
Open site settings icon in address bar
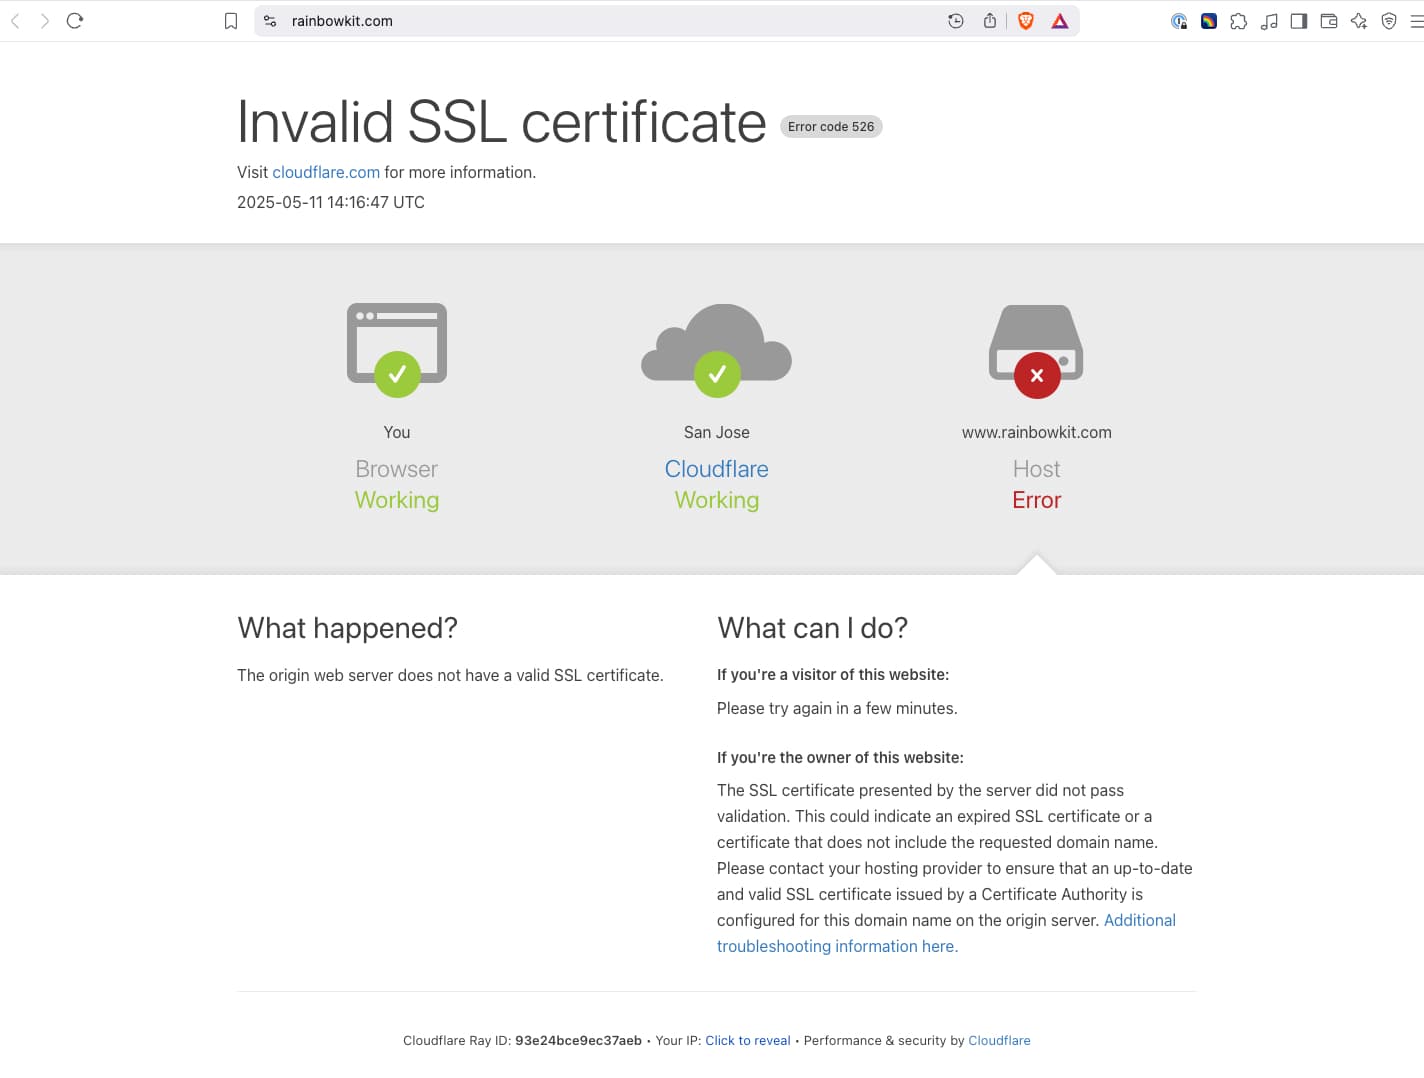270,21
